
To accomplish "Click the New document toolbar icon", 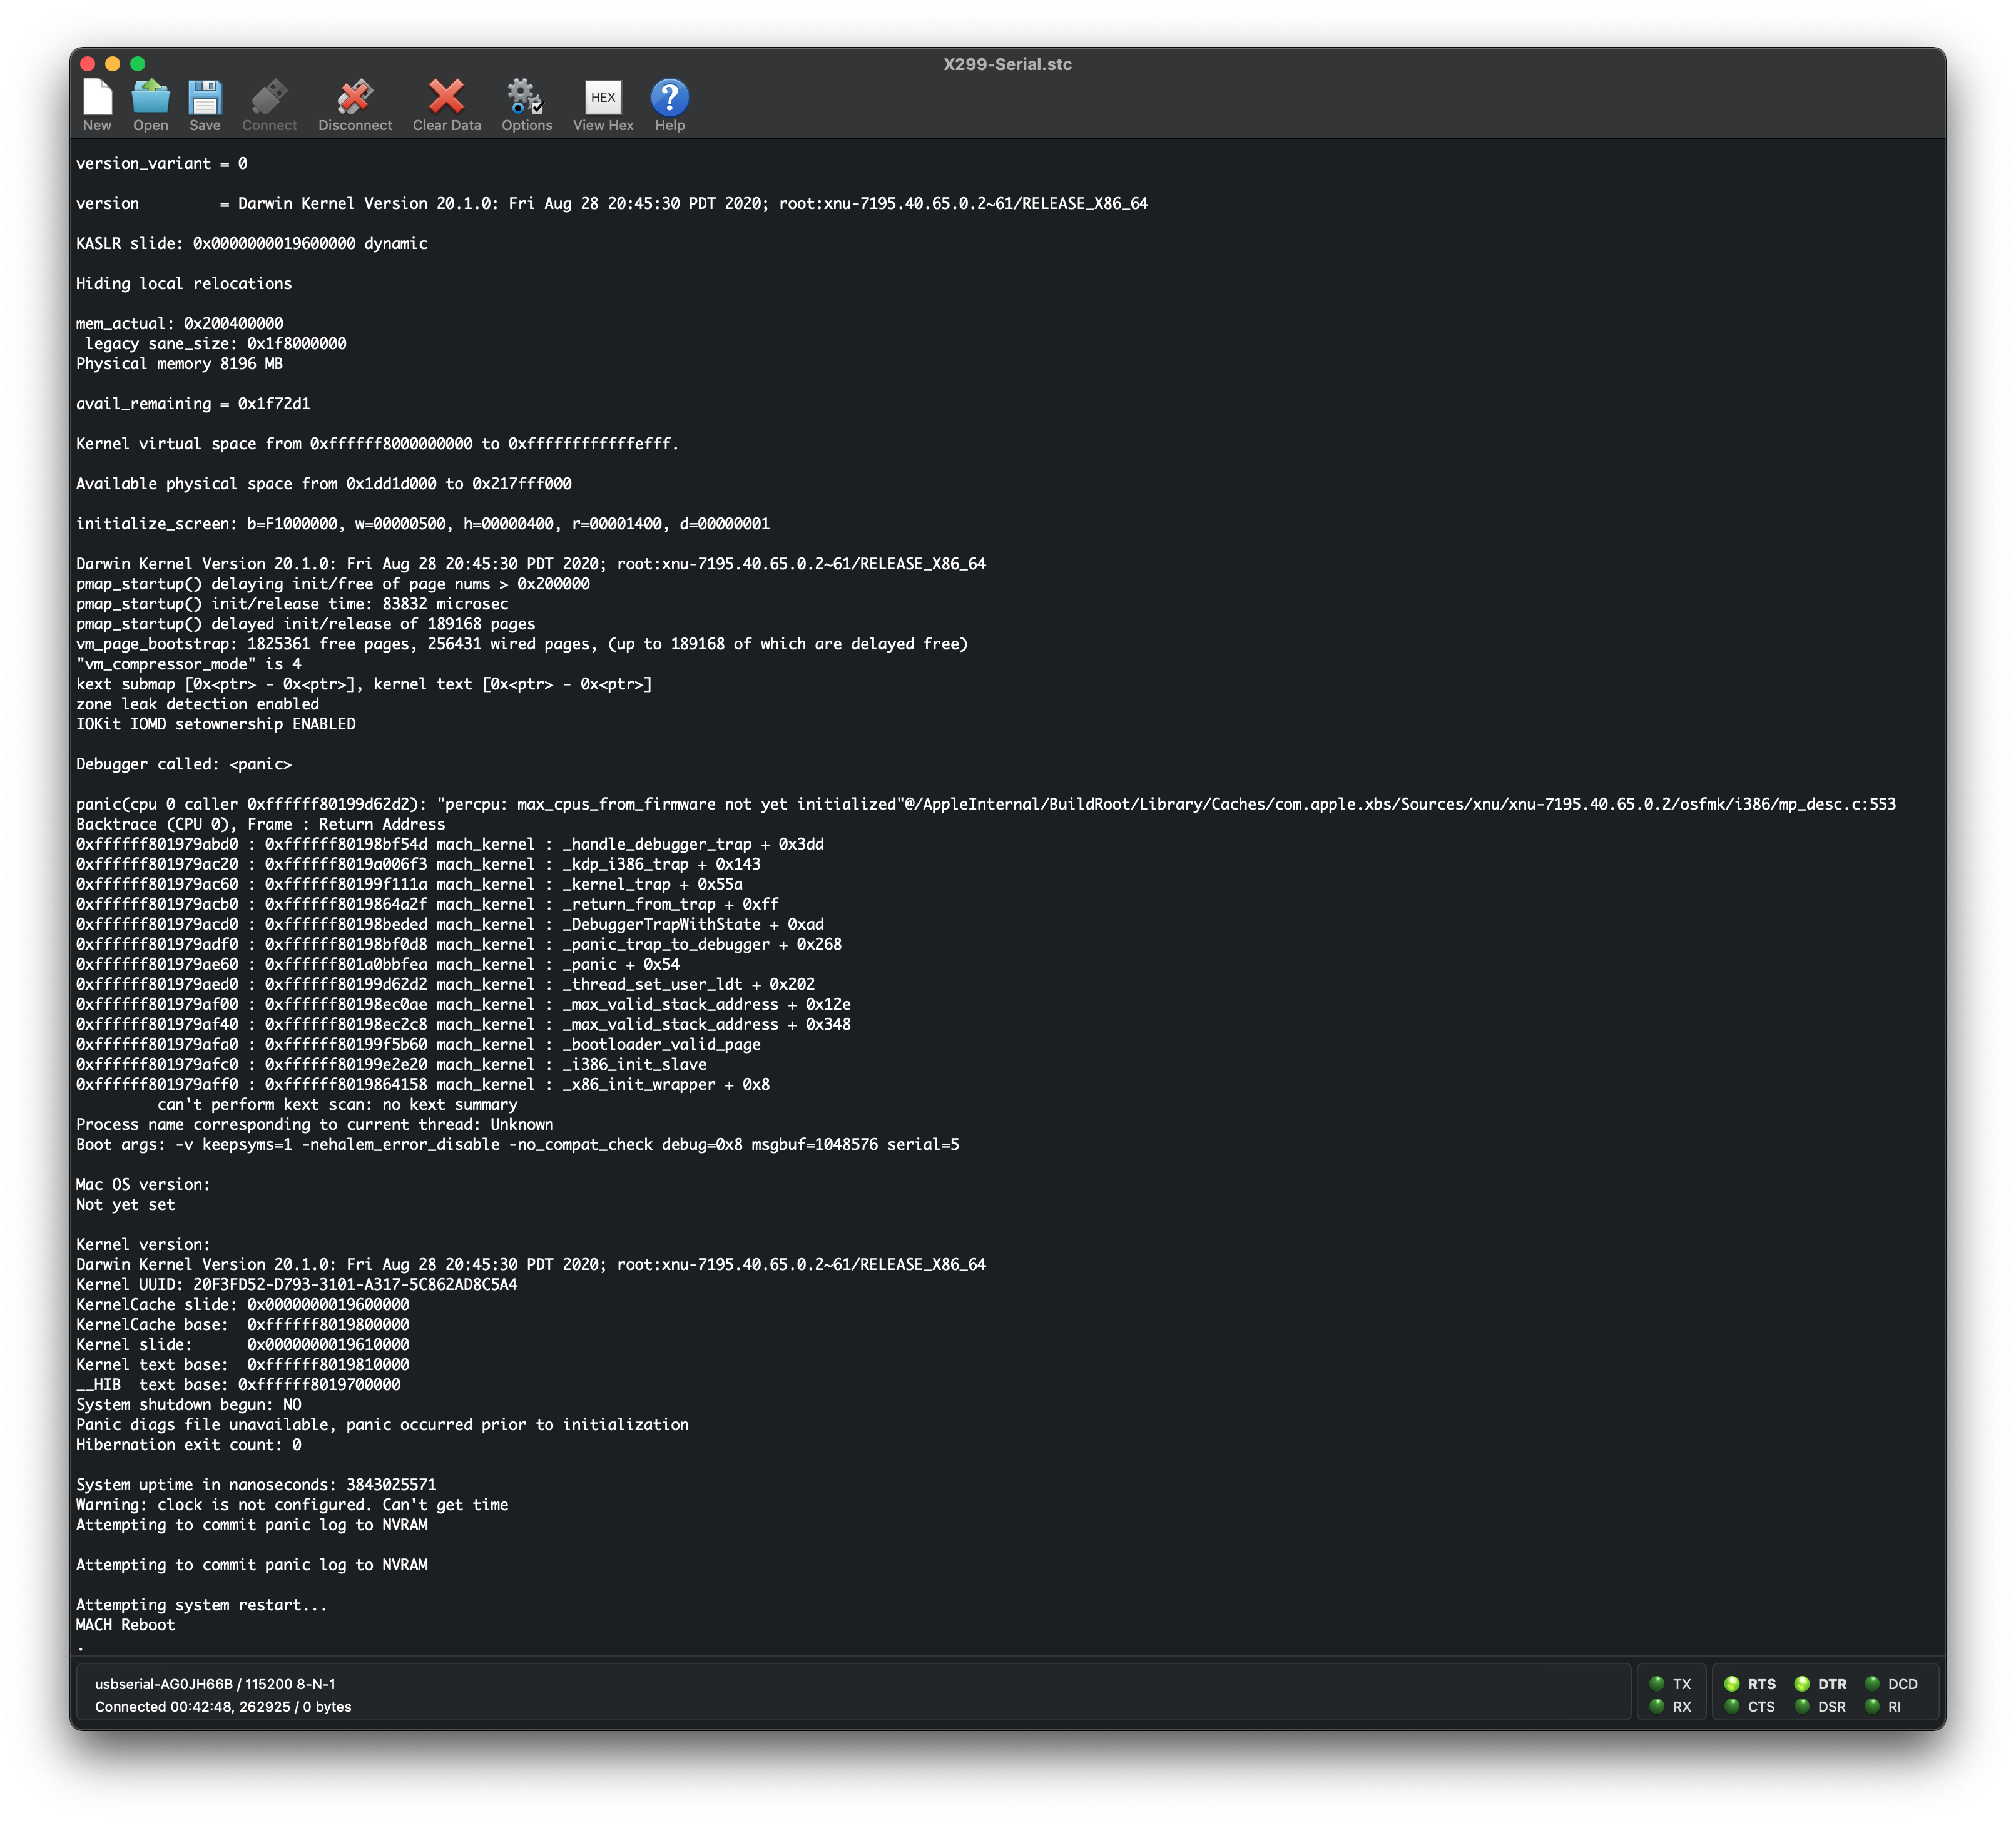I will click(x=97, y=98).
